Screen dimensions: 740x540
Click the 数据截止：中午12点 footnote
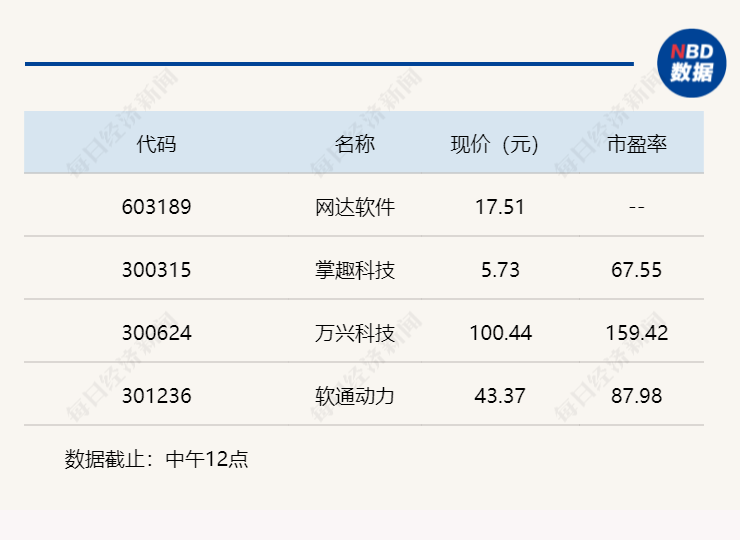coord(156,459)
